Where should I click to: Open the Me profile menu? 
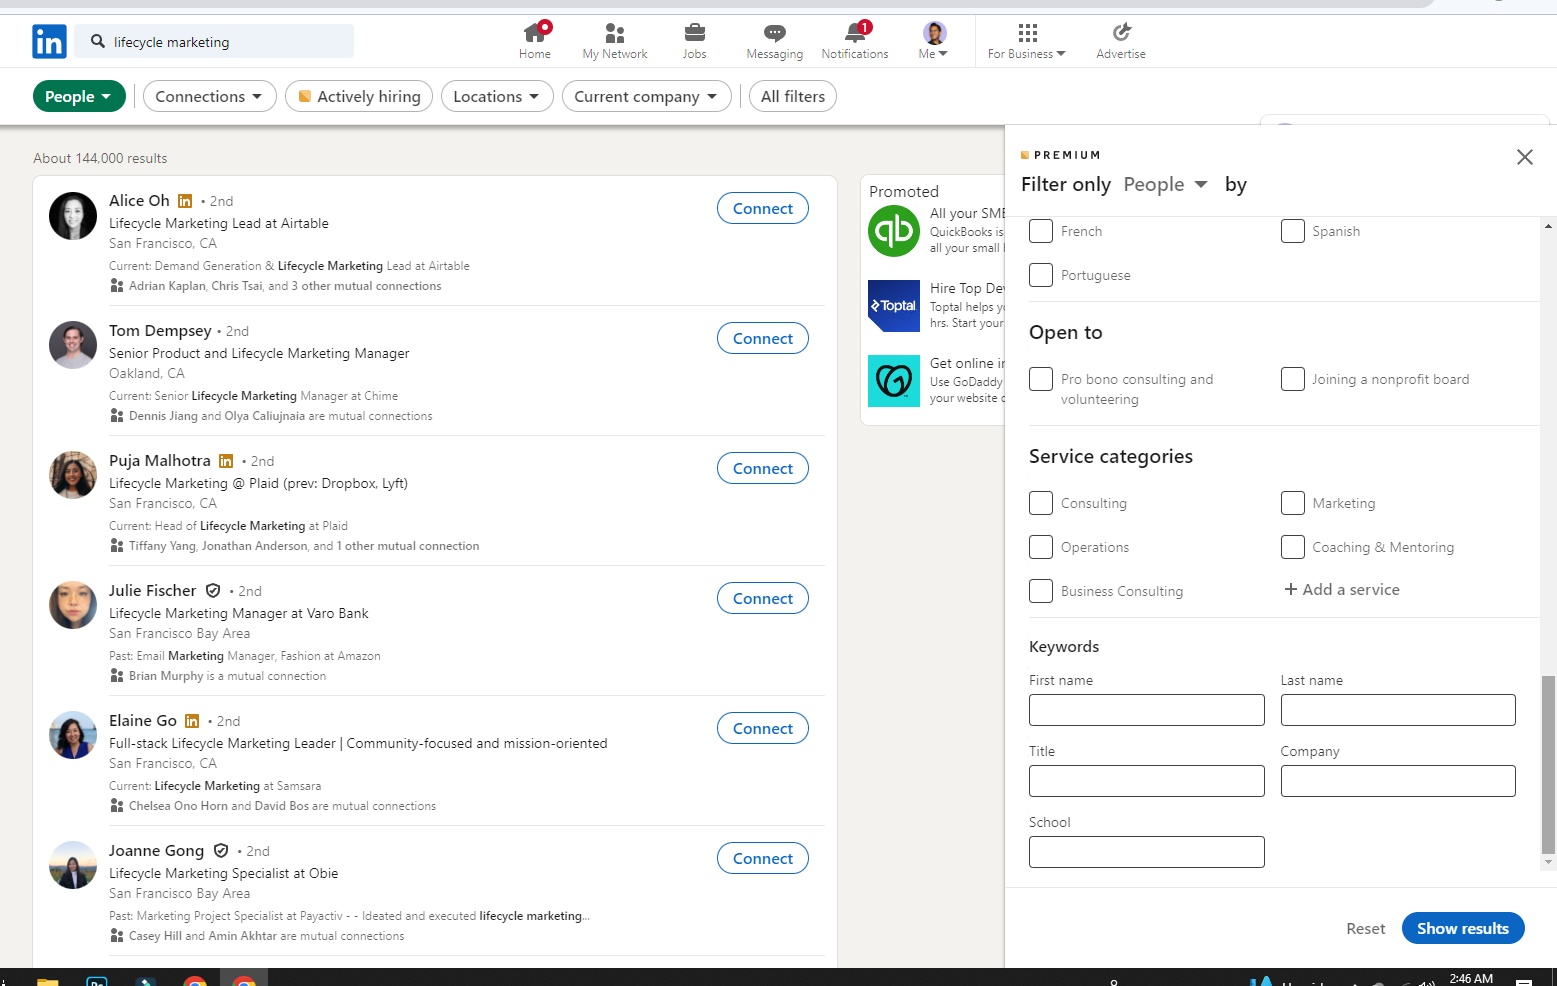tap(934, 41)
